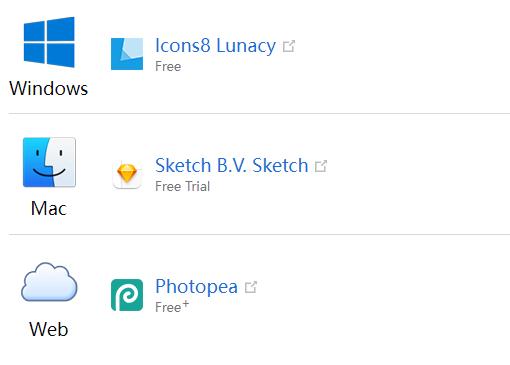Click the Sketch yellow diamond icon
Image resolution: width=510 pixels, height=365 pixels.
pos(127,174)
